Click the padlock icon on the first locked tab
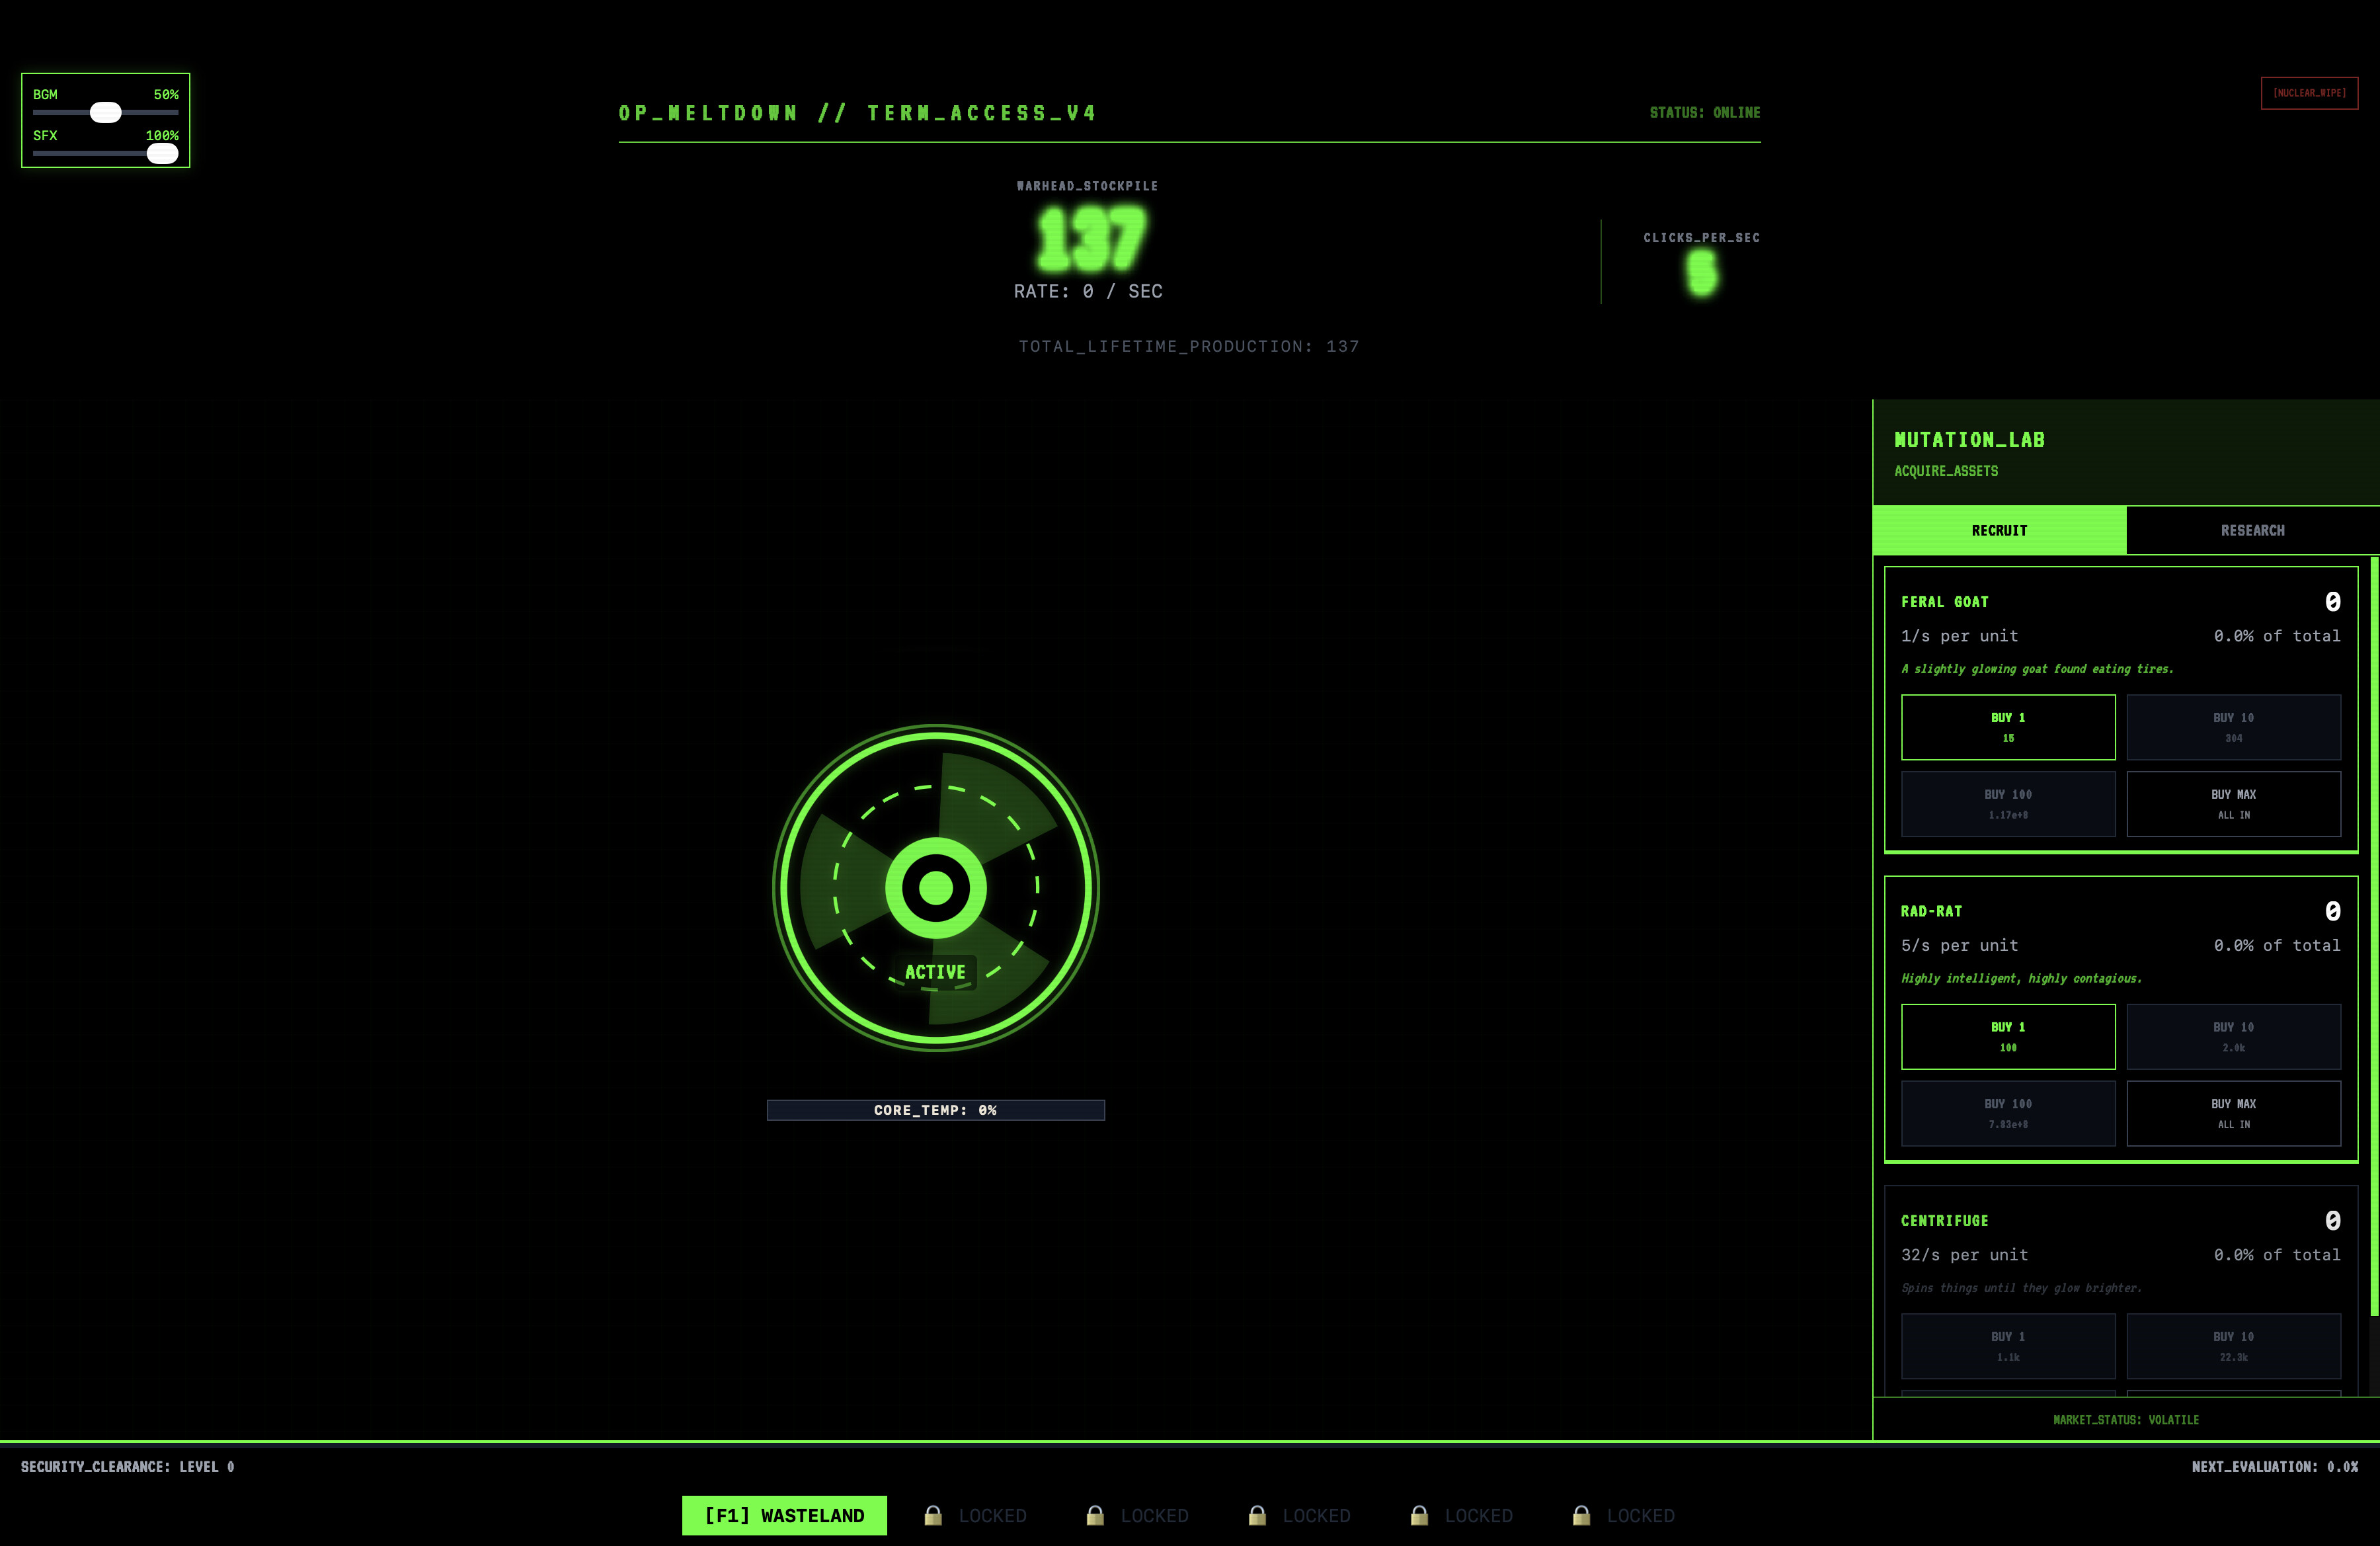 (x=933, y=1515)
